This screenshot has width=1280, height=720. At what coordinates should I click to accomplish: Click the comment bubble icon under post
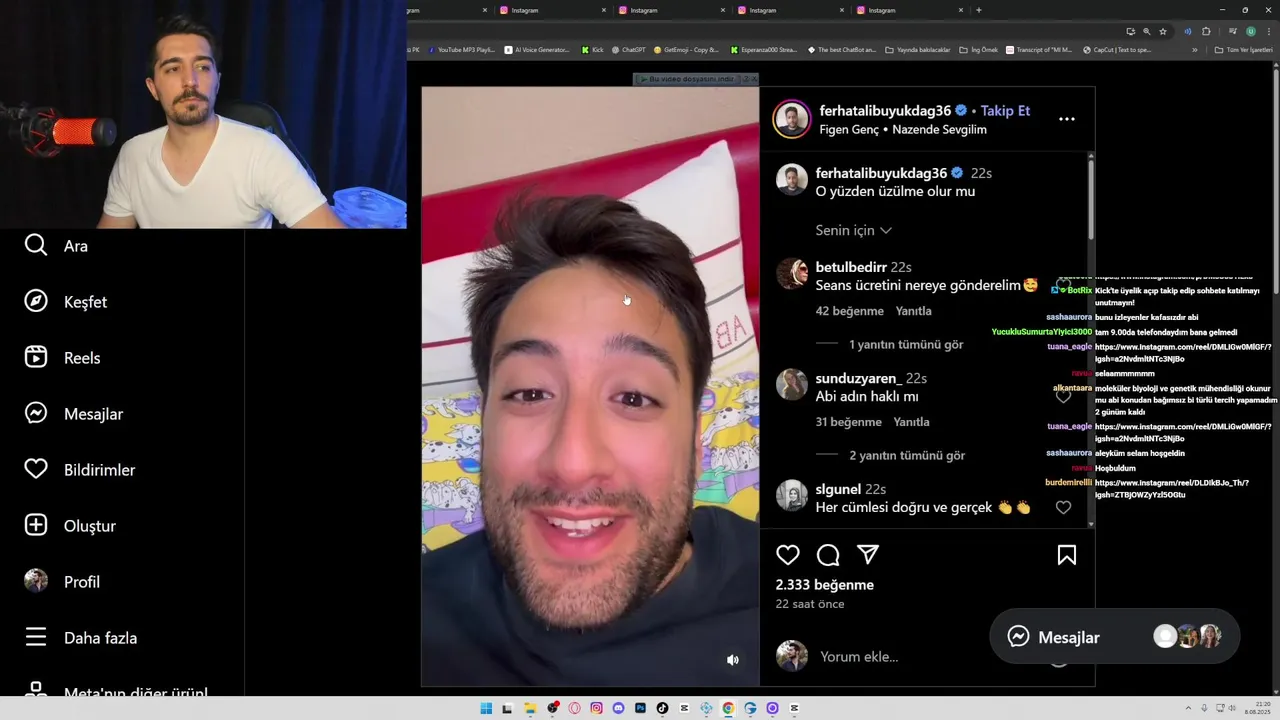click(828, 555)
